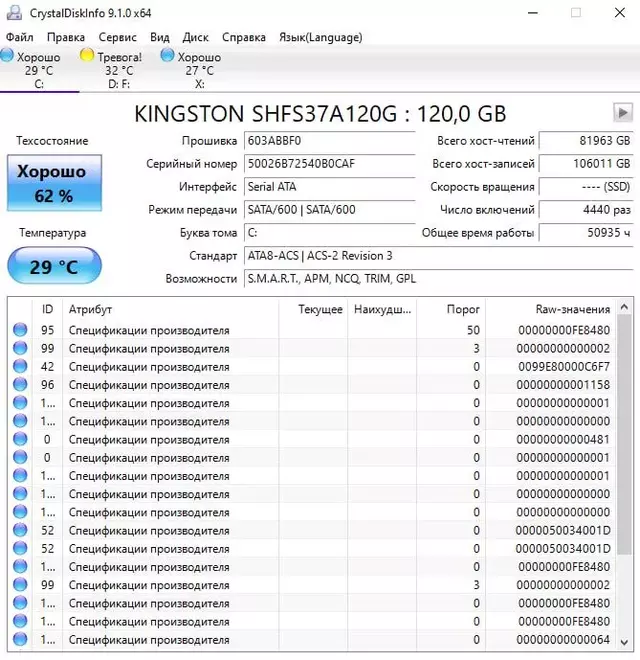Open the Сервис menu
640x660 pixels.
click(117, 37)
